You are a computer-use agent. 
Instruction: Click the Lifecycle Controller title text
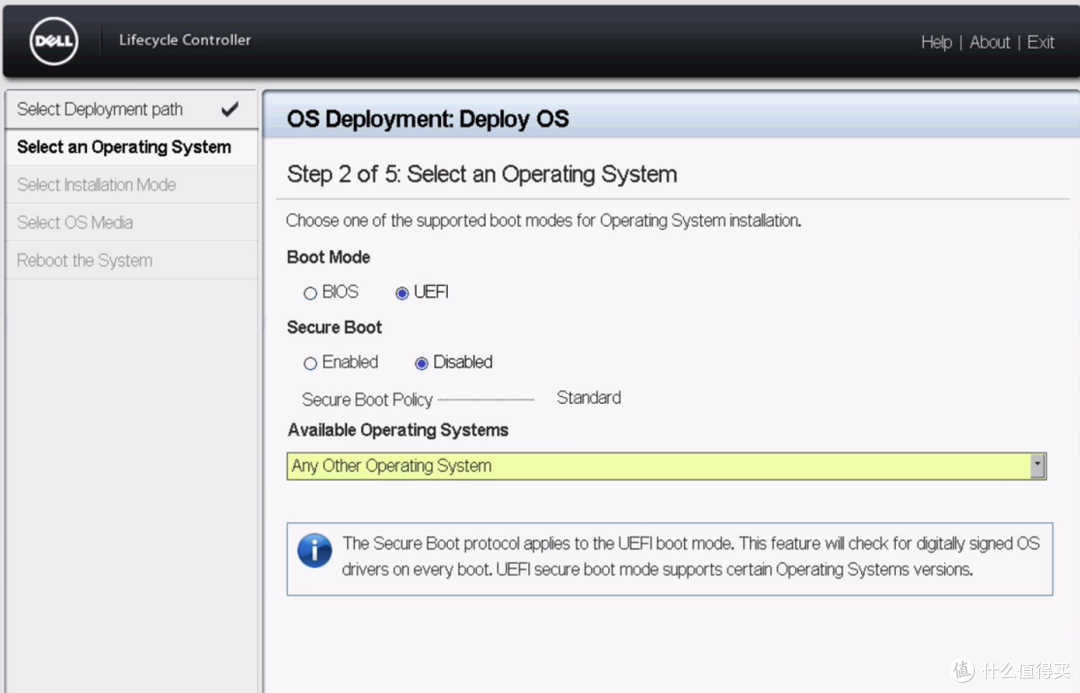point(185,40)
